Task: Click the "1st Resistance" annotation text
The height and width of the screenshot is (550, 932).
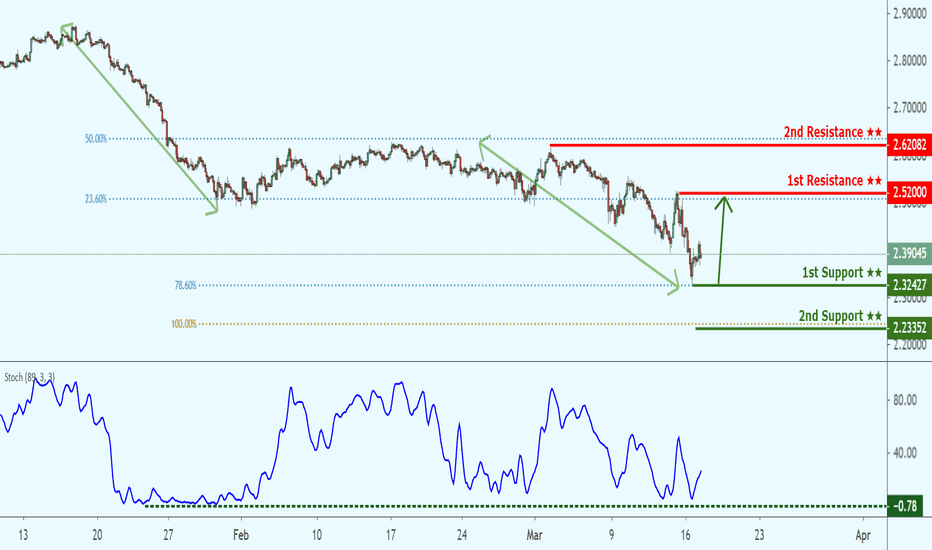Action: pyautogui.click(x=834, y=180)
